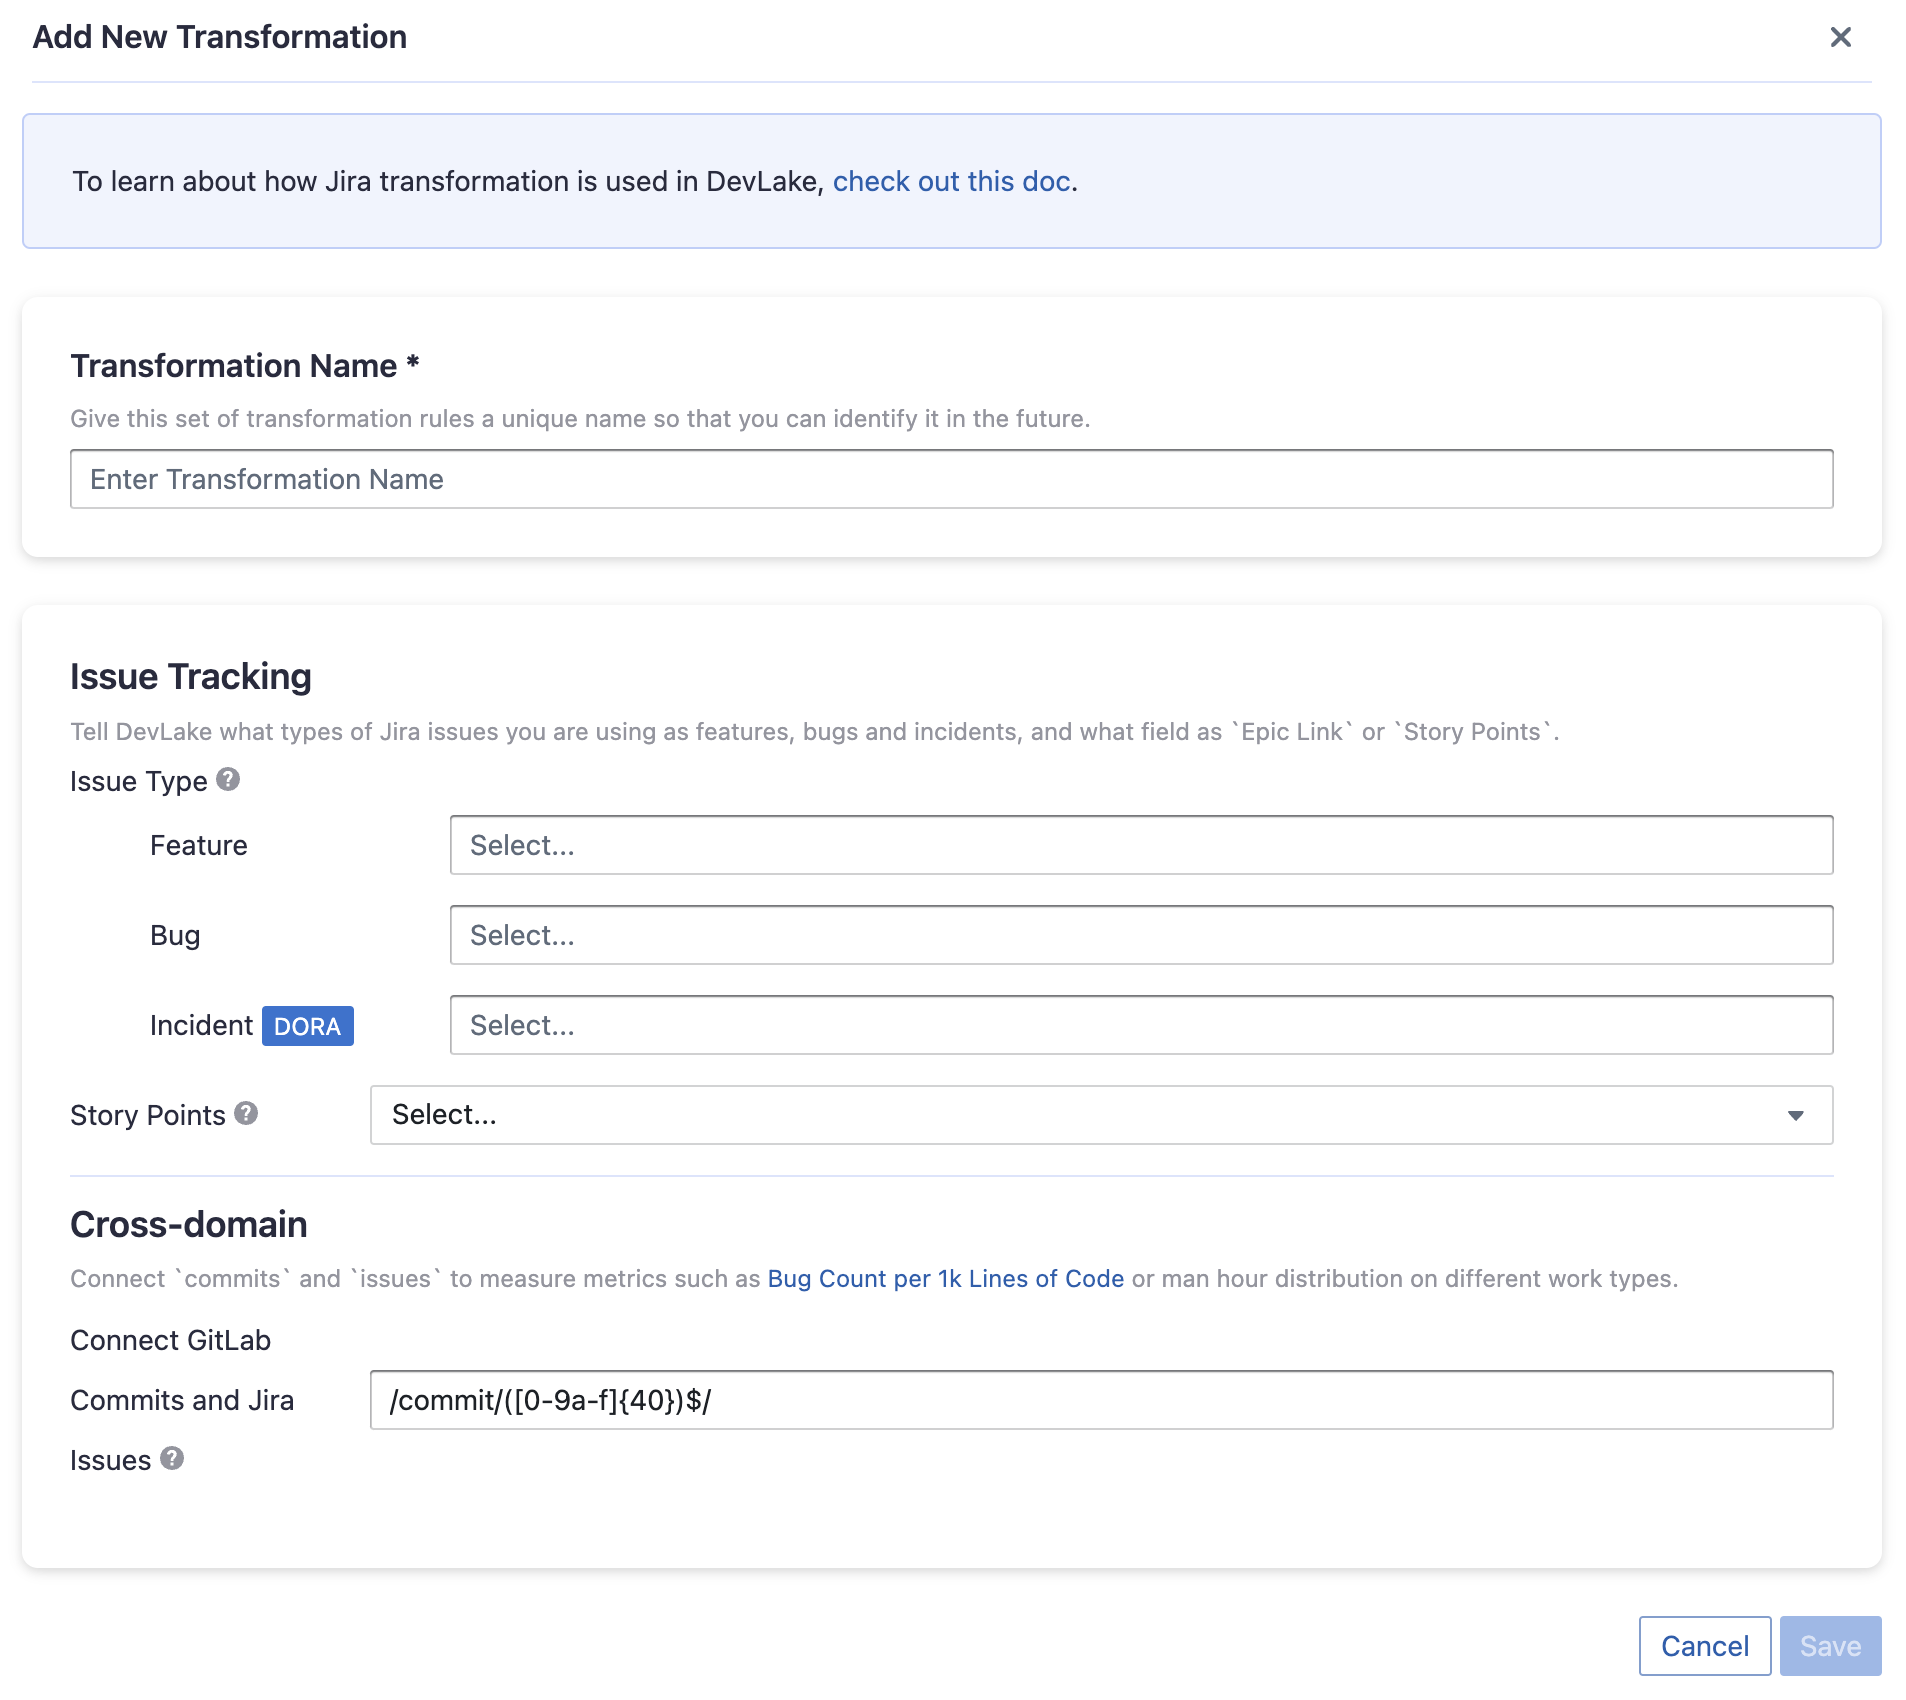
Task: Click the help icon beside Issues
Action: pos(172,1459)
